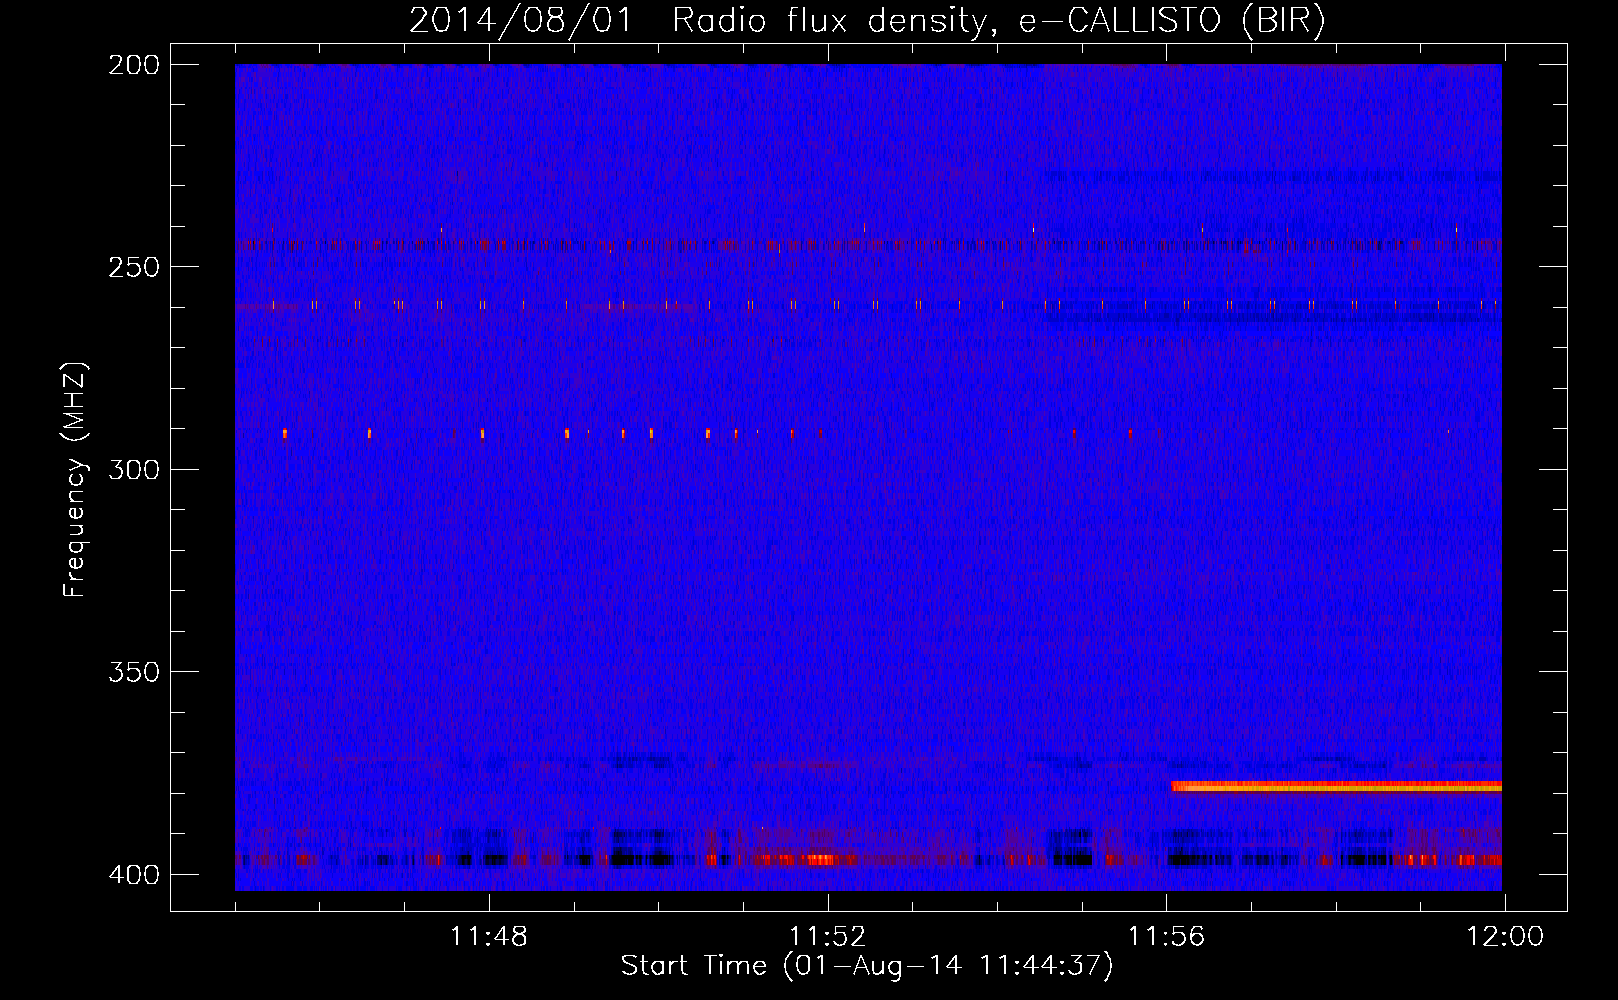Click the time tick label "12:00"
This screenshot has width=1618, height=1000.
[1505, 937]
